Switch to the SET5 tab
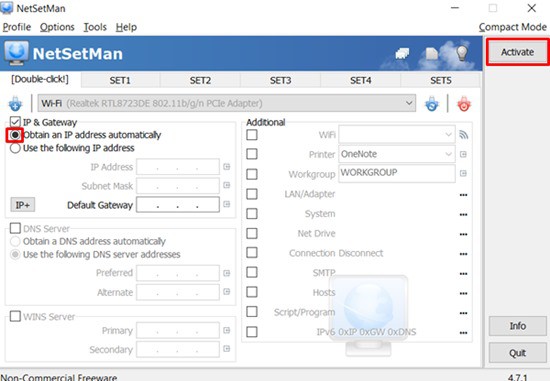Screen dimensions: 550x381 point(441,80)
